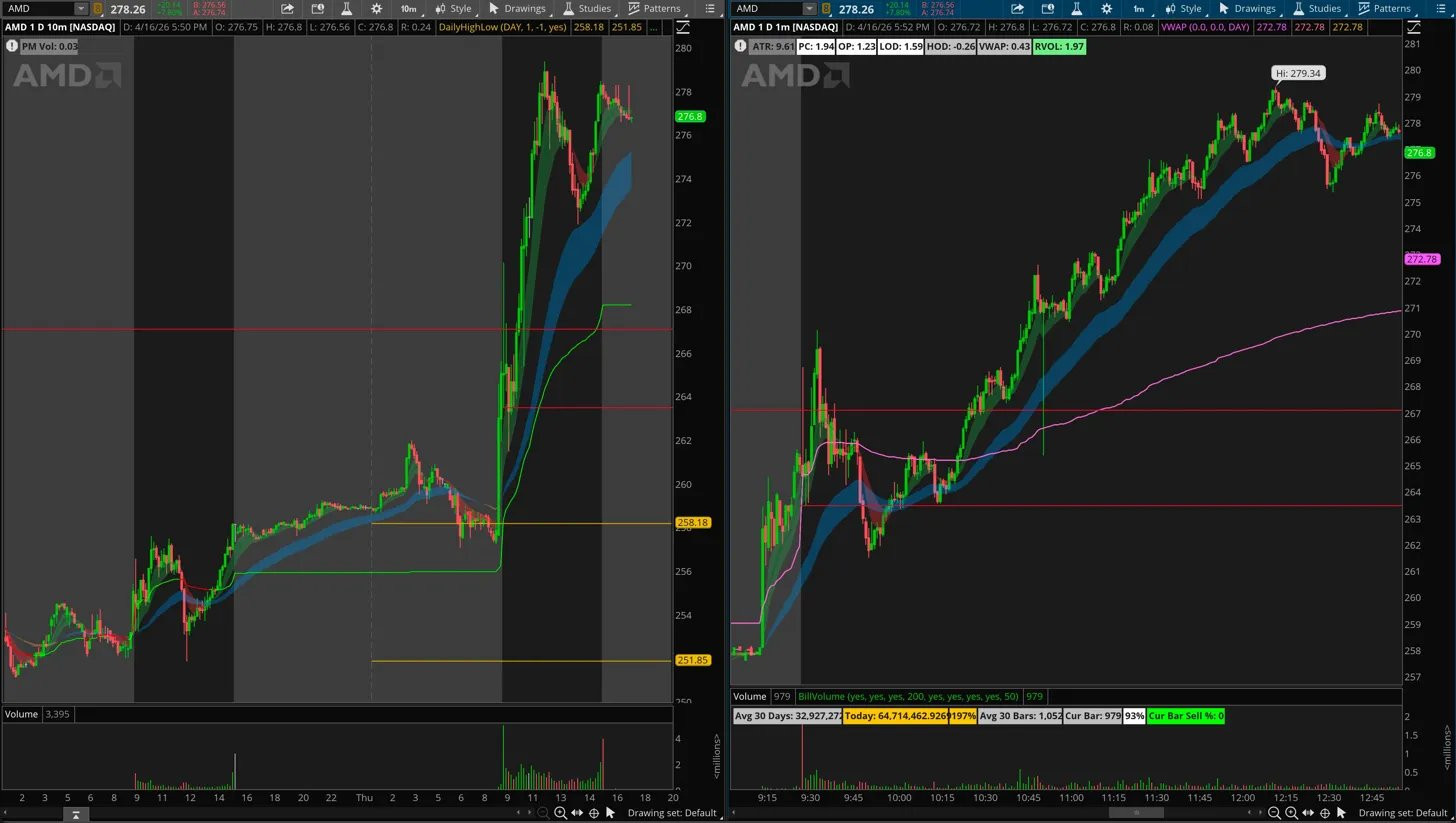Image resolution: width=1456 pixels, height=823 pixels.
Task: Click the symbol link badge in right chart
Action: pyautogui.click(x=826, y=9)
